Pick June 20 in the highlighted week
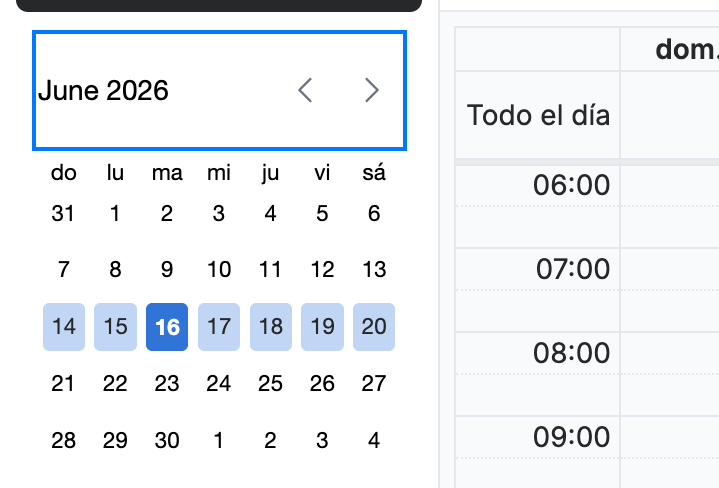Image resolution: width=719 pixels, height=488 pixels. 374,327
